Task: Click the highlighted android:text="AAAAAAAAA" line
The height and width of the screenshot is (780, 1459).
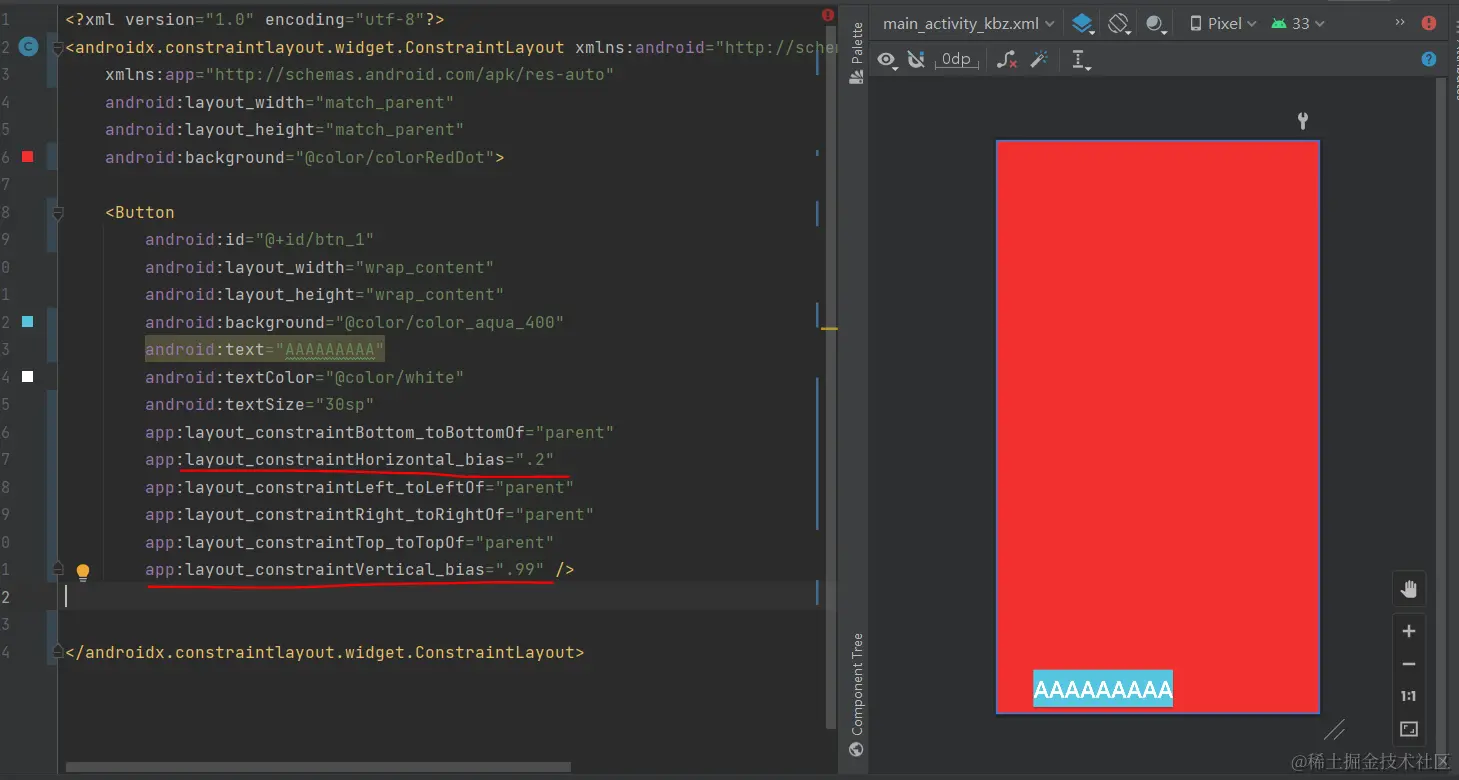Action: pos(264,349)
